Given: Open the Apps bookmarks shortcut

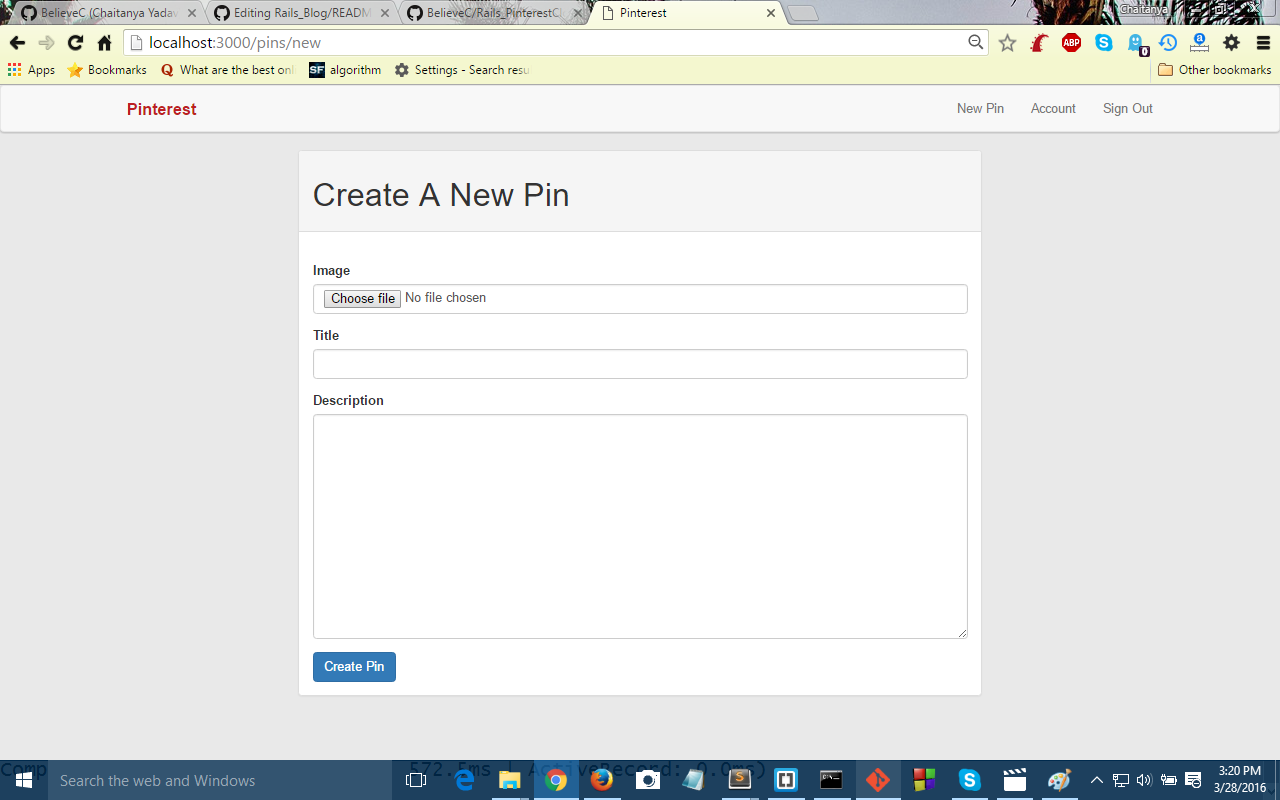Looking at the screenshot, I should tap(31, 70).
